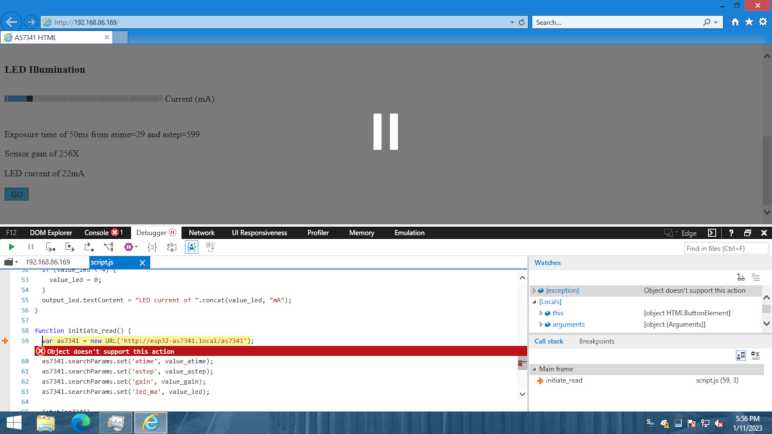Viewport: 772px width, 434px height.
Task: Click the add watch icon in Watches
Action: tap(741, 277)
